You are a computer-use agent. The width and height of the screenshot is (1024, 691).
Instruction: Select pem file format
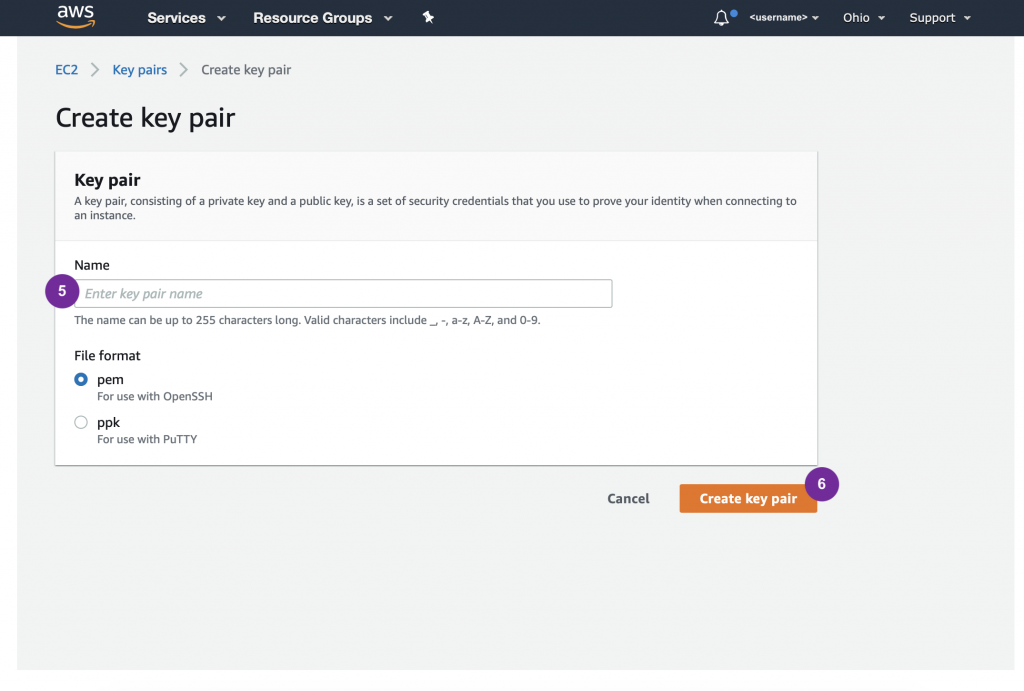[x=81, y=380]
